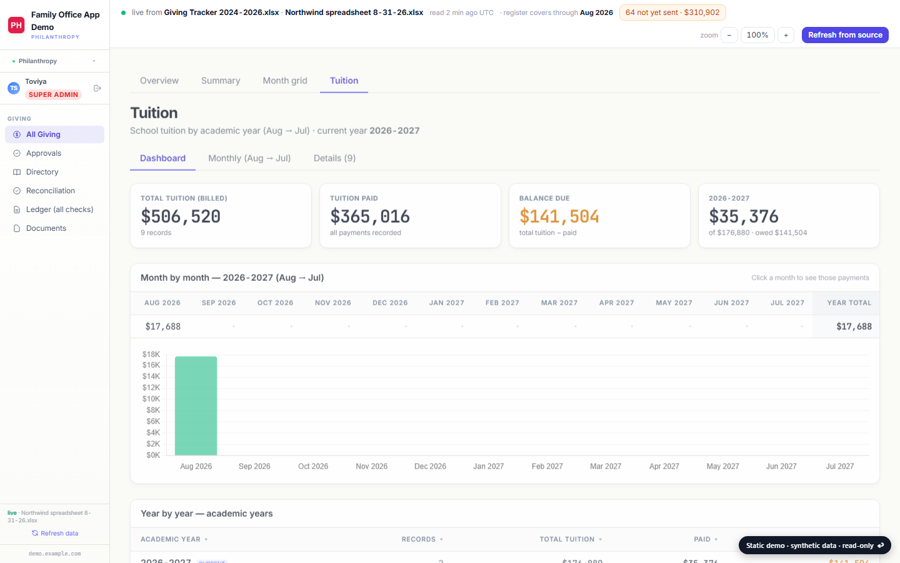Click the refresh icon beside Refresh data
The width and height of the screenshot is (900, 563).
point(35,533)
